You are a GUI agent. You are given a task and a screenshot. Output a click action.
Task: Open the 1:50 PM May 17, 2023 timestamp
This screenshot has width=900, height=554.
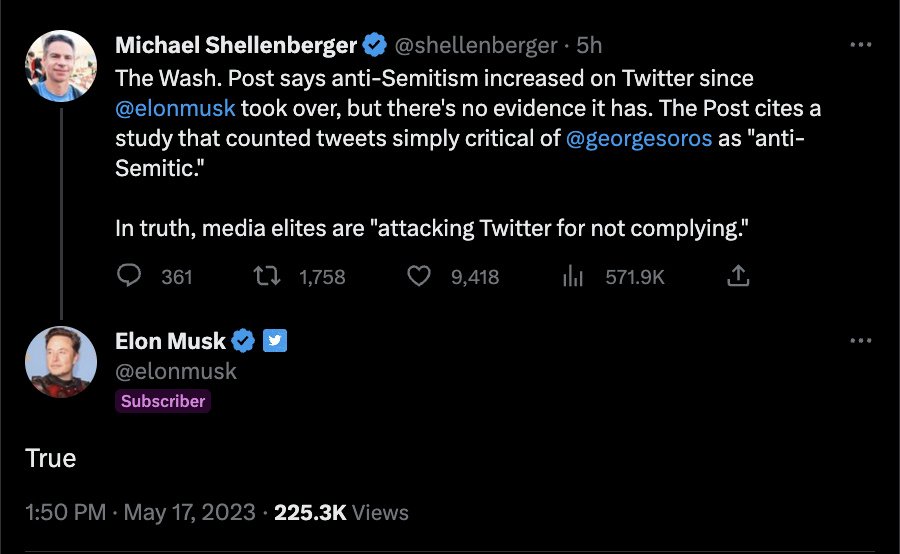point(139,512)
